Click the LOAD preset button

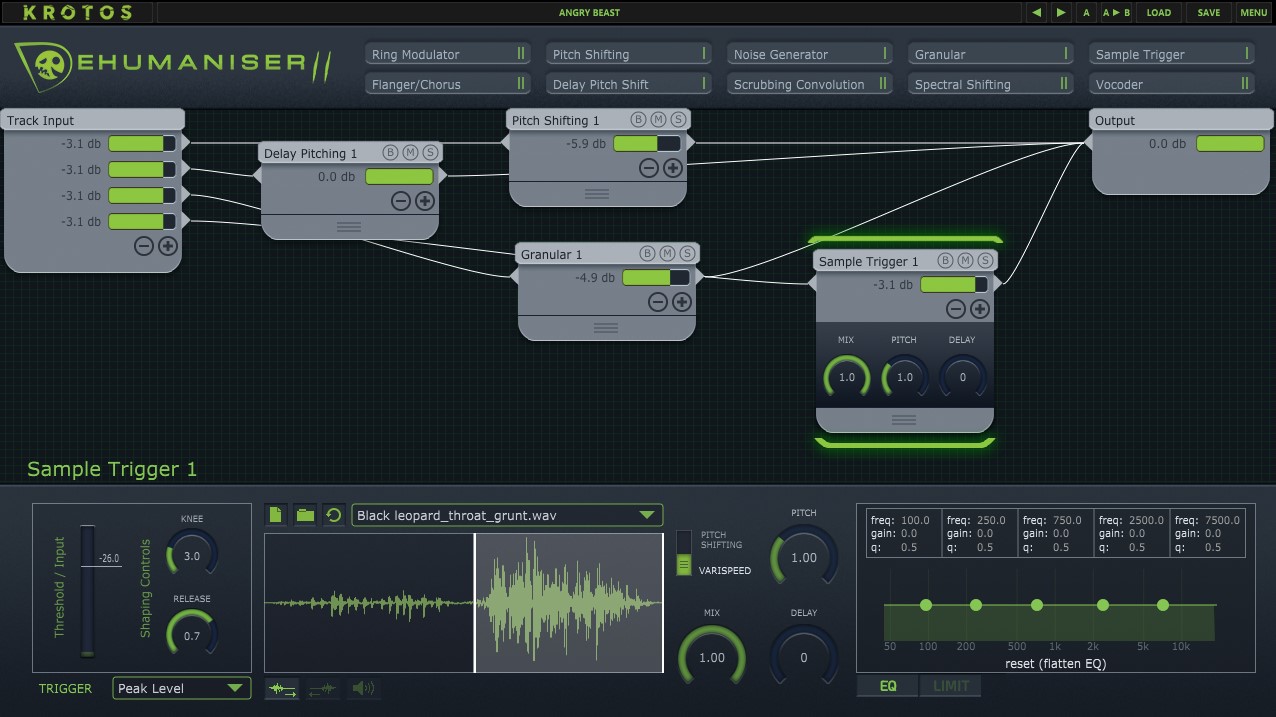(1158, 12)
